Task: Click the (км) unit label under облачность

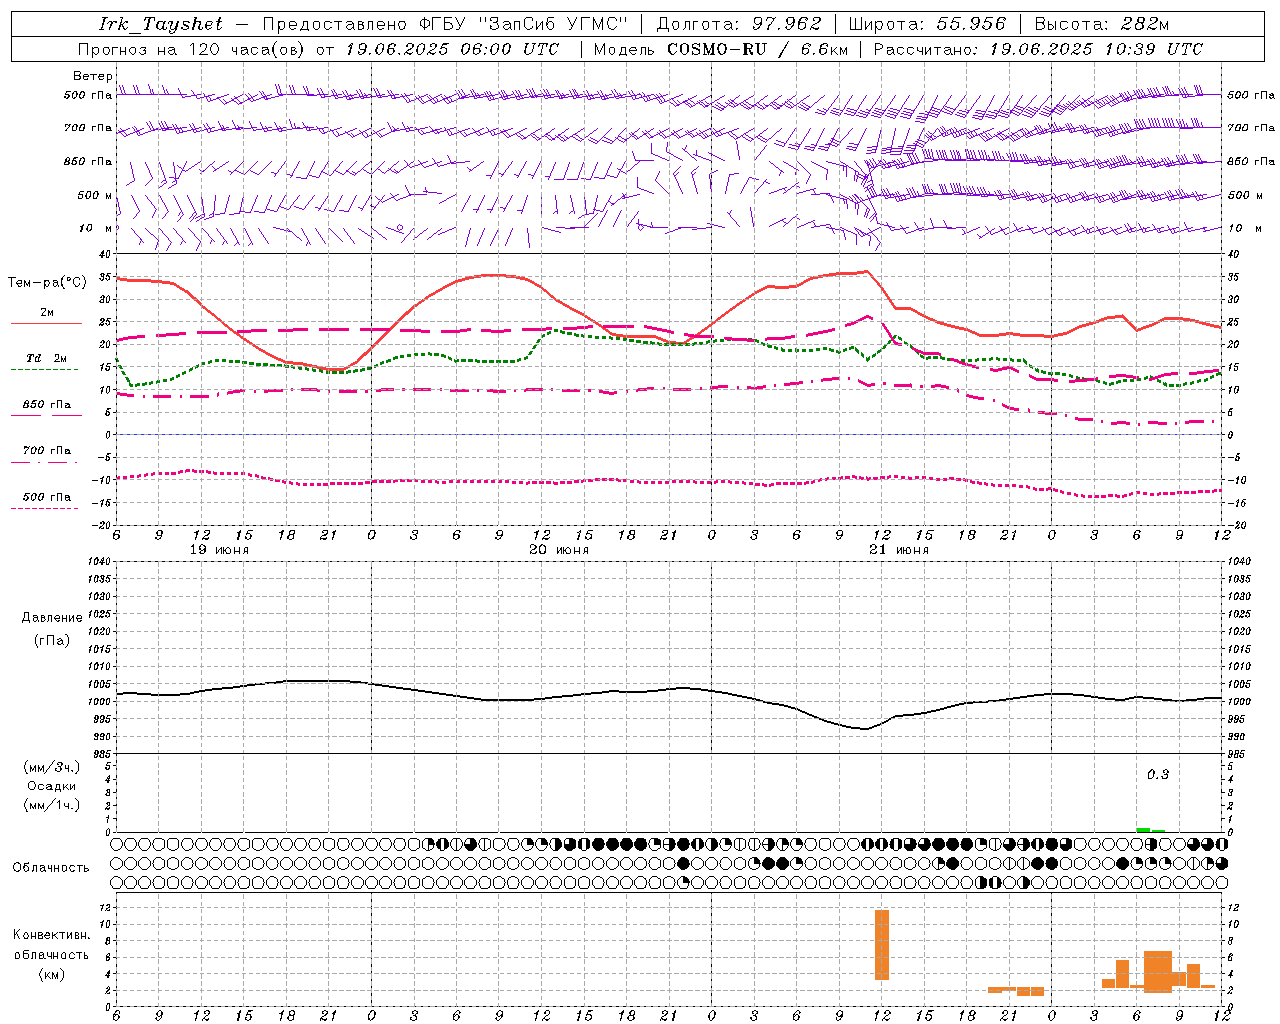Action: coord(52,974)
